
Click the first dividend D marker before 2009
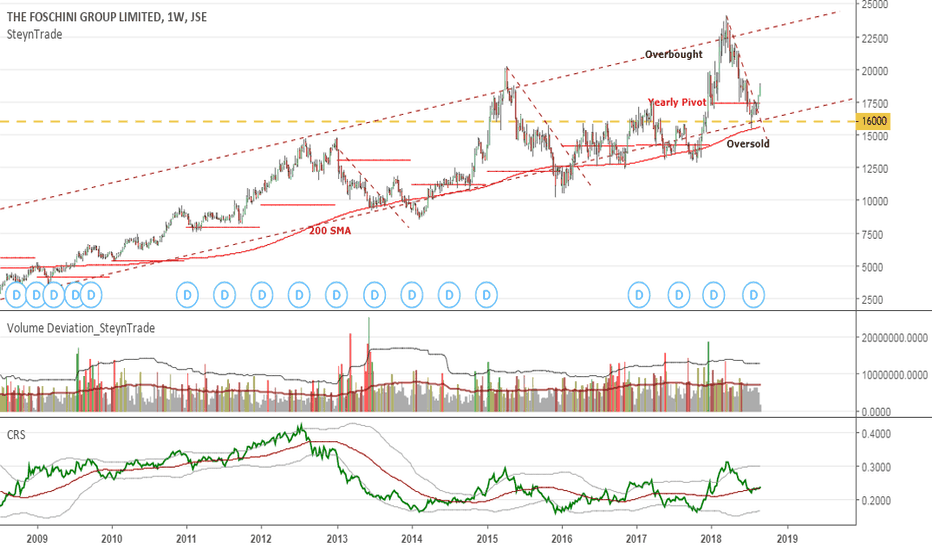tap(16, 295)
